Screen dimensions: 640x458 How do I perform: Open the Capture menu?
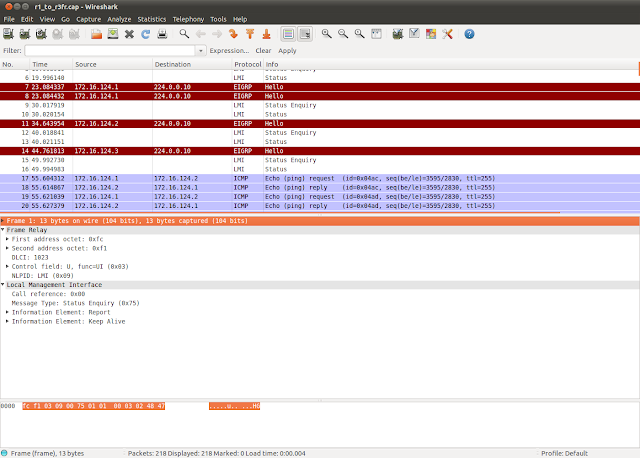(x=89, y=19)
